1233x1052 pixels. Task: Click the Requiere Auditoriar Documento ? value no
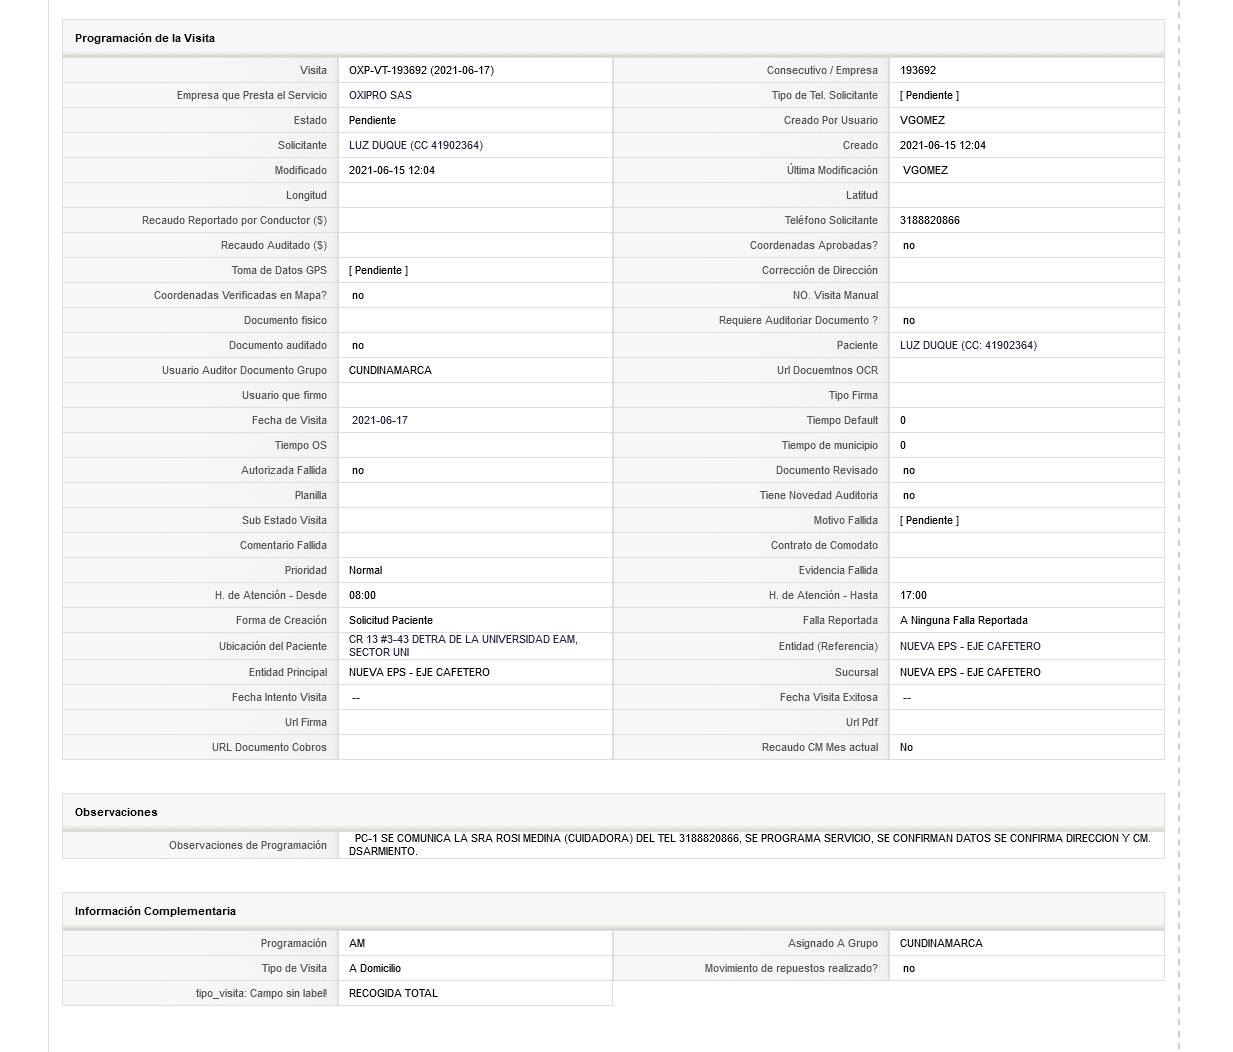coord(909,320)
